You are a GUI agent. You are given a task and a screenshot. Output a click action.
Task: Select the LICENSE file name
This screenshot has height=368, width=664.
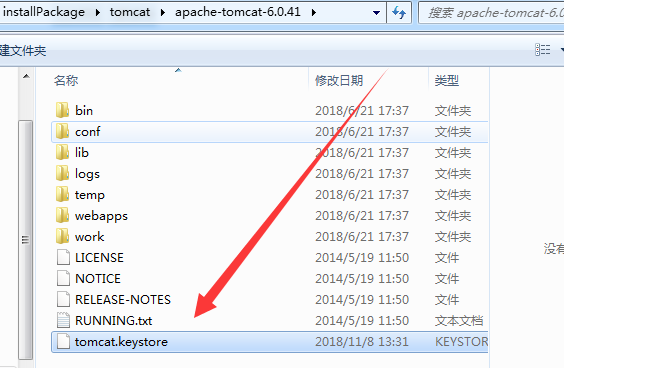click(99, 257)
